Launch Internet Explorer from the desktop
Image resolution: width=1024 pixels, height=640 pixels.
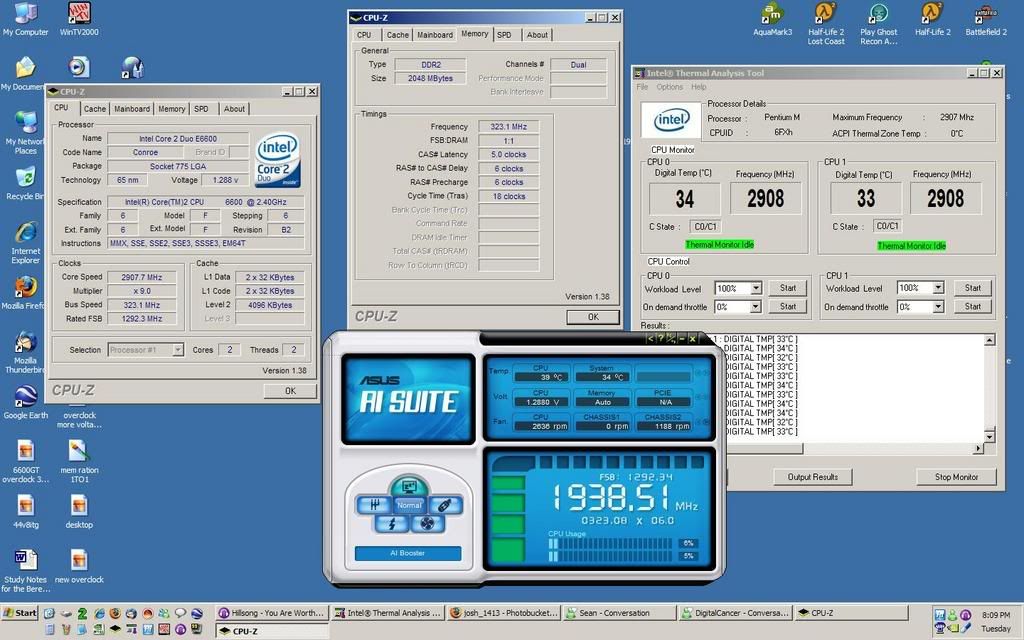pyautogui.click(x=25, y=243)
